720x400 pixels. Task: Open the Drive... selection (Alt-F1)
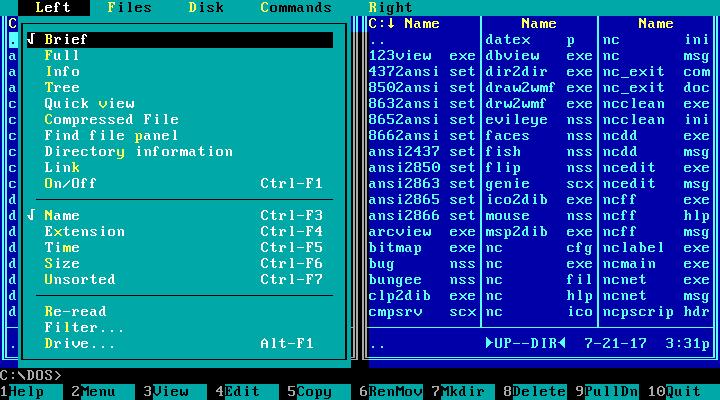pos(180,344)
